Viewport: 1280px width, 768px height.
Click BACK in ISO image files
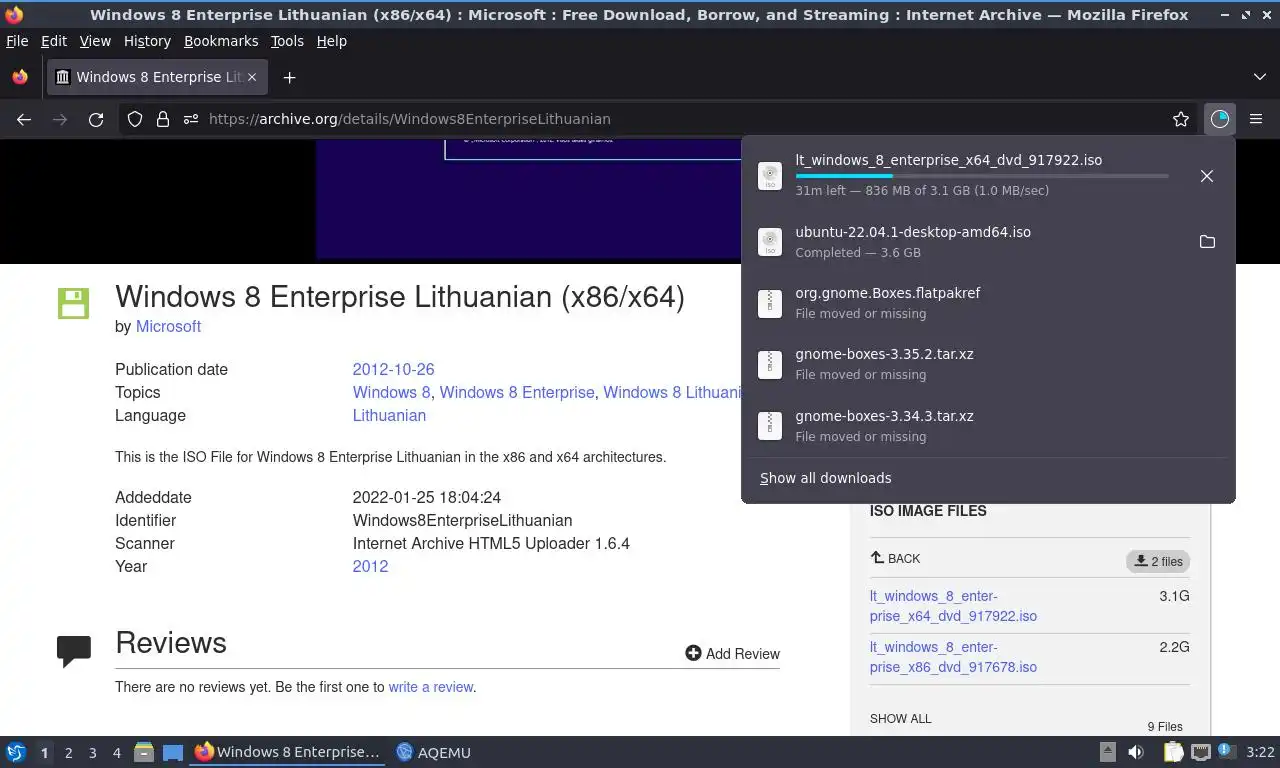[895, 558]
